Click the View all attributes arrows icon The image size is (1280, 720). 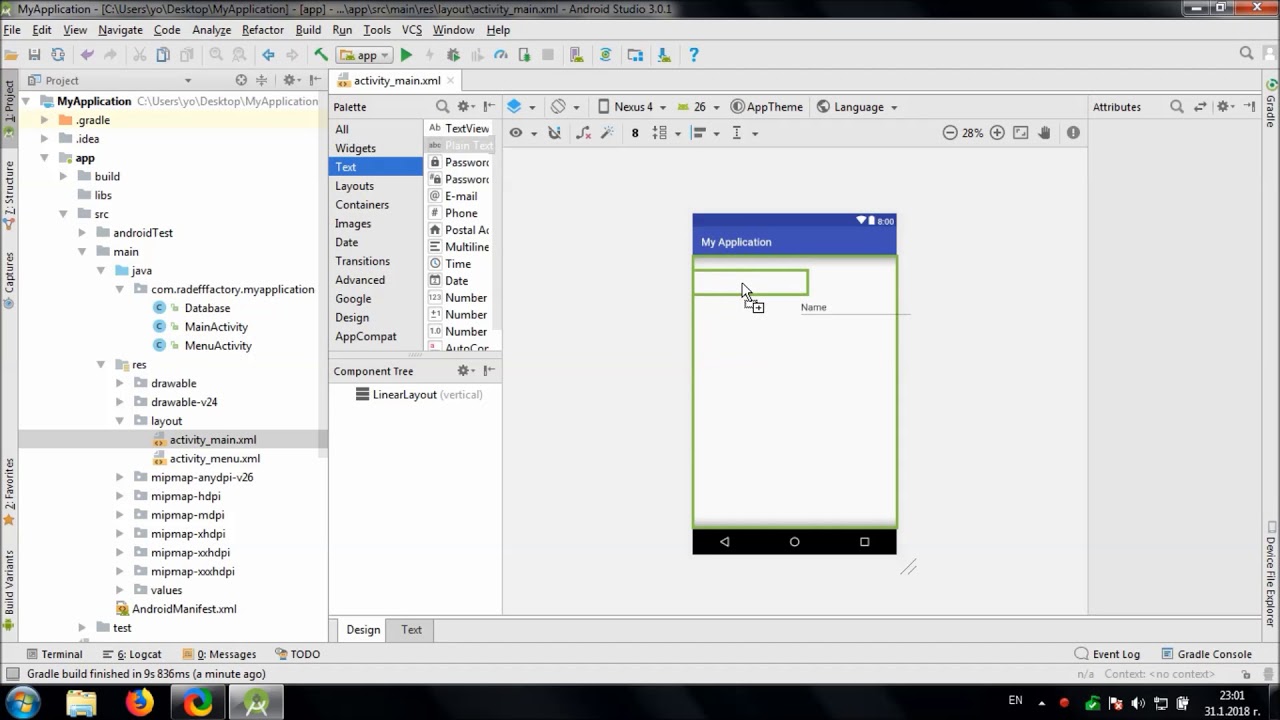(x=1200, y=106)
